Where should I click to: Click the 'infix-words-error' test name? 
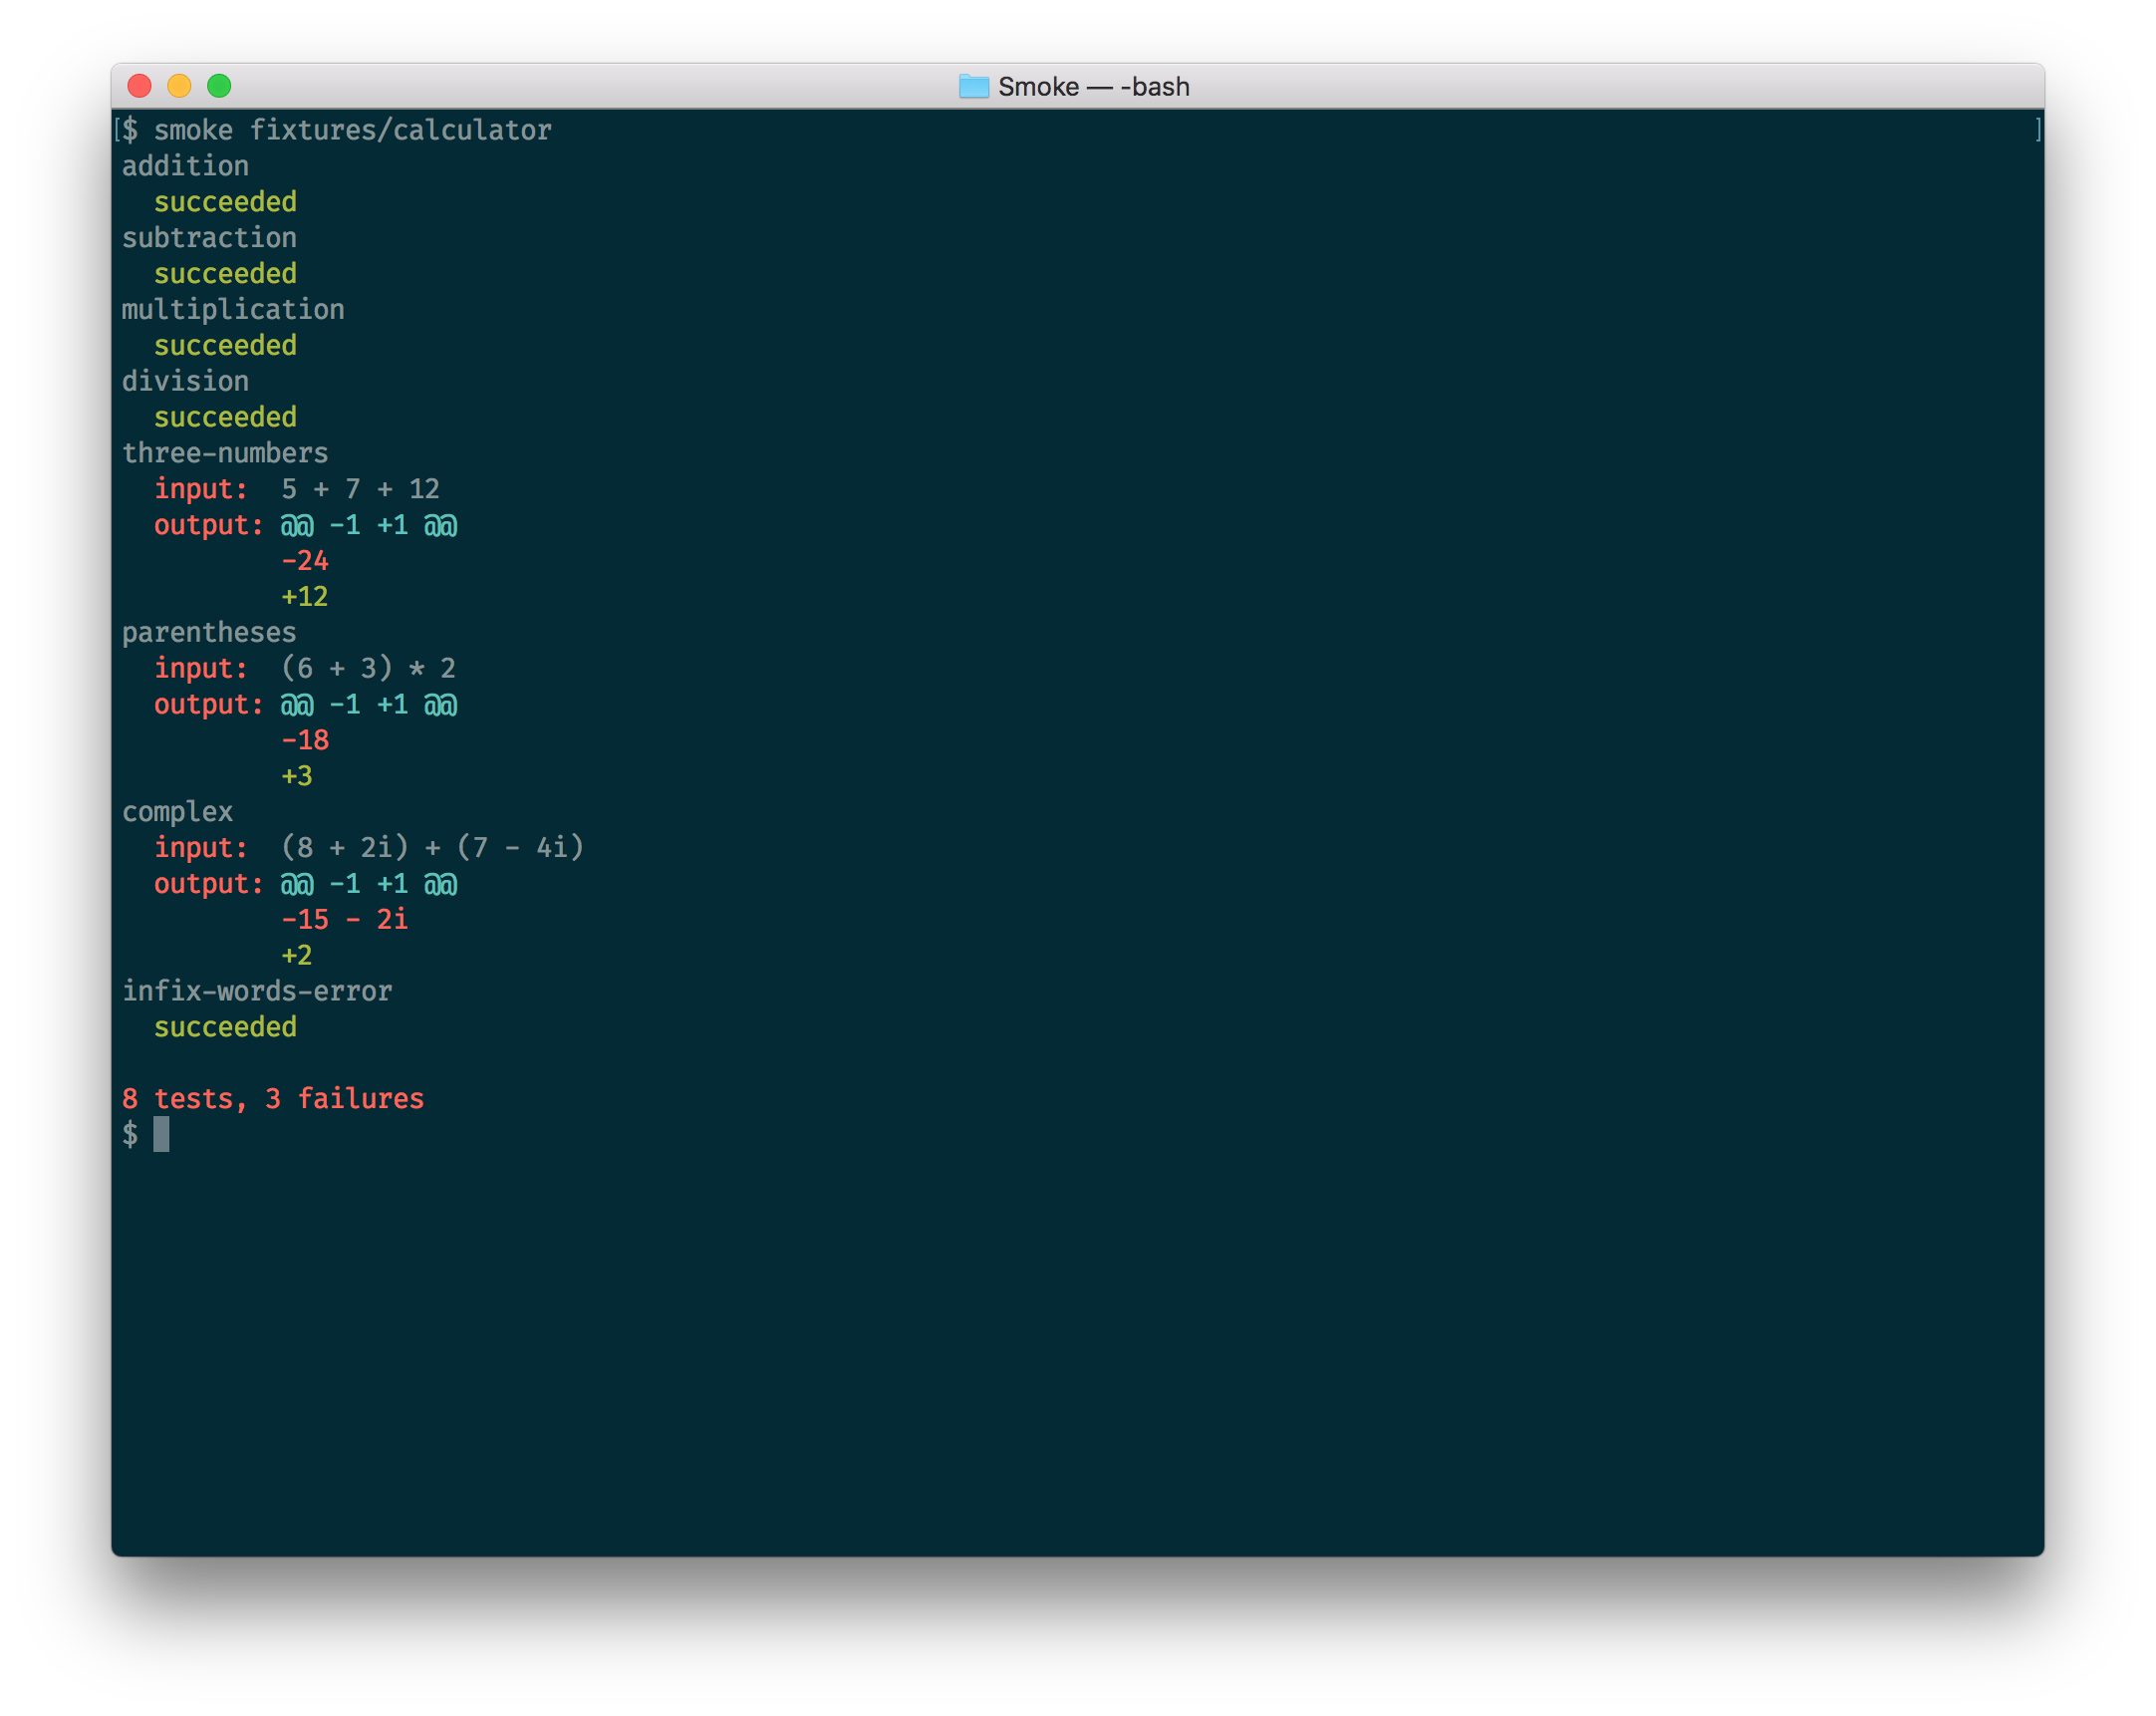coord(257,991)
